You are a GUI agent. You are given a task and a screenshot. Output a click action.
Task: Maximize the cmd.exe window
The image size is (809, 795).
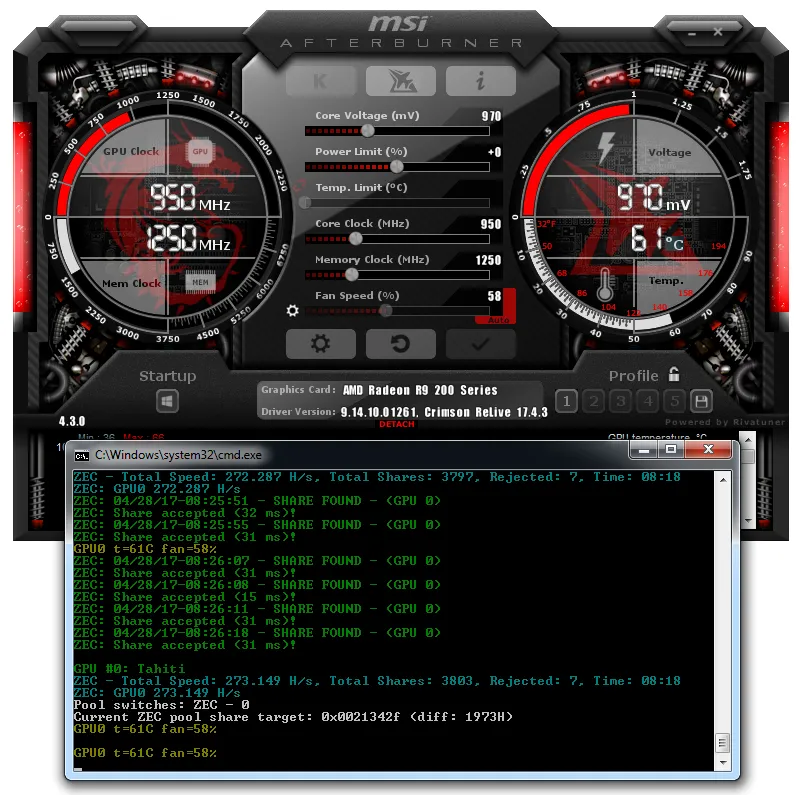671,450
